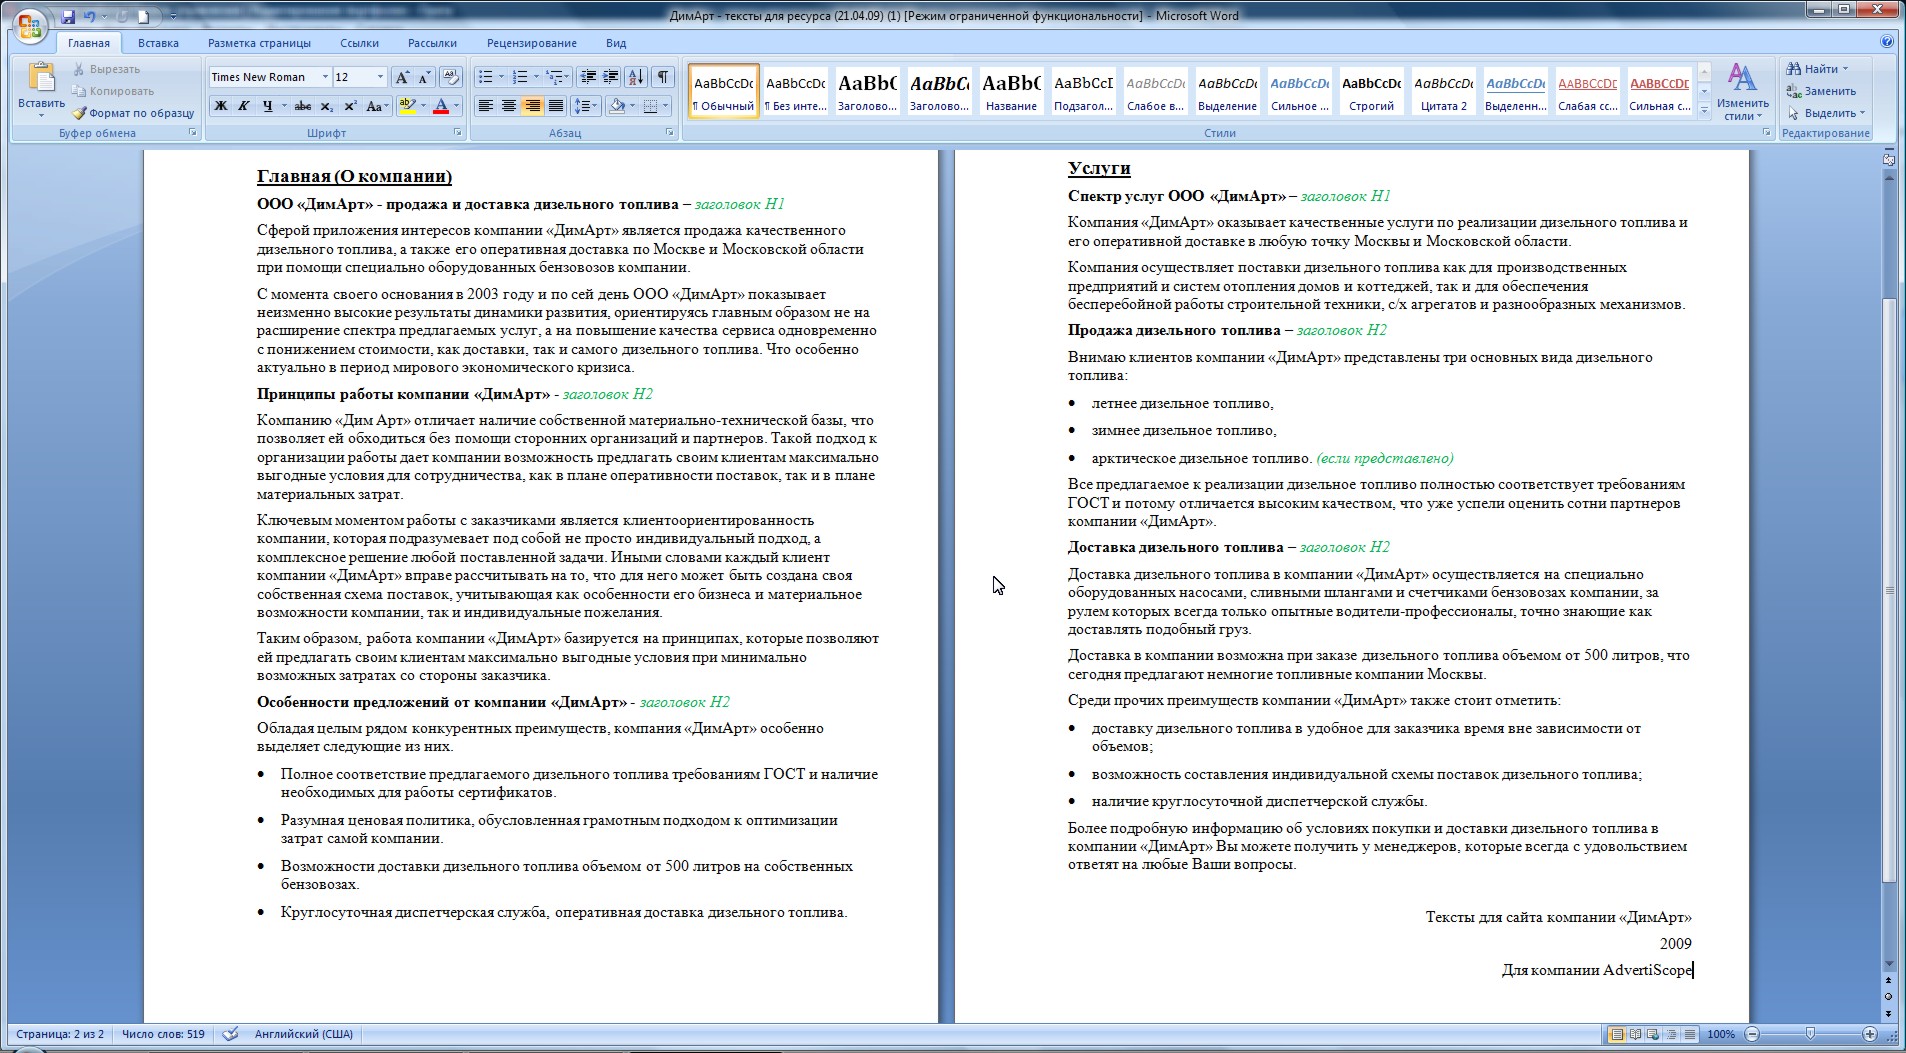Switch to full screen reading view icon
The height and width of the screenshot is (1053, 1906).
point(1635,1034)
